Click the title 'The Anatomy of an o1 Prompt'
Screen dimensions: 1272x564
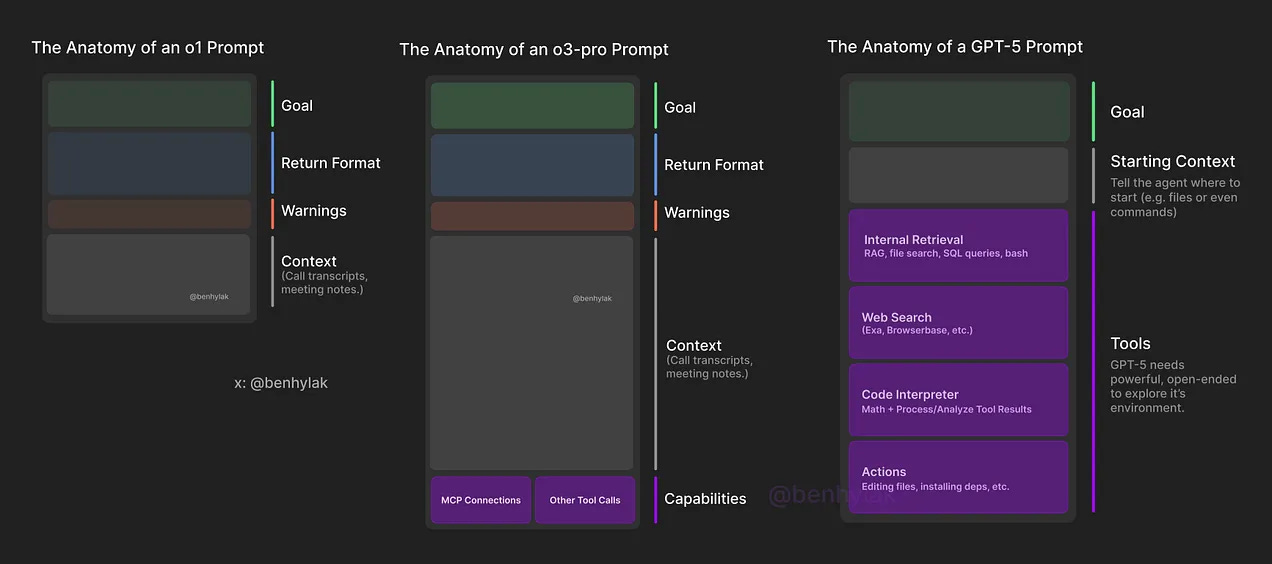[x=148, y=47]
